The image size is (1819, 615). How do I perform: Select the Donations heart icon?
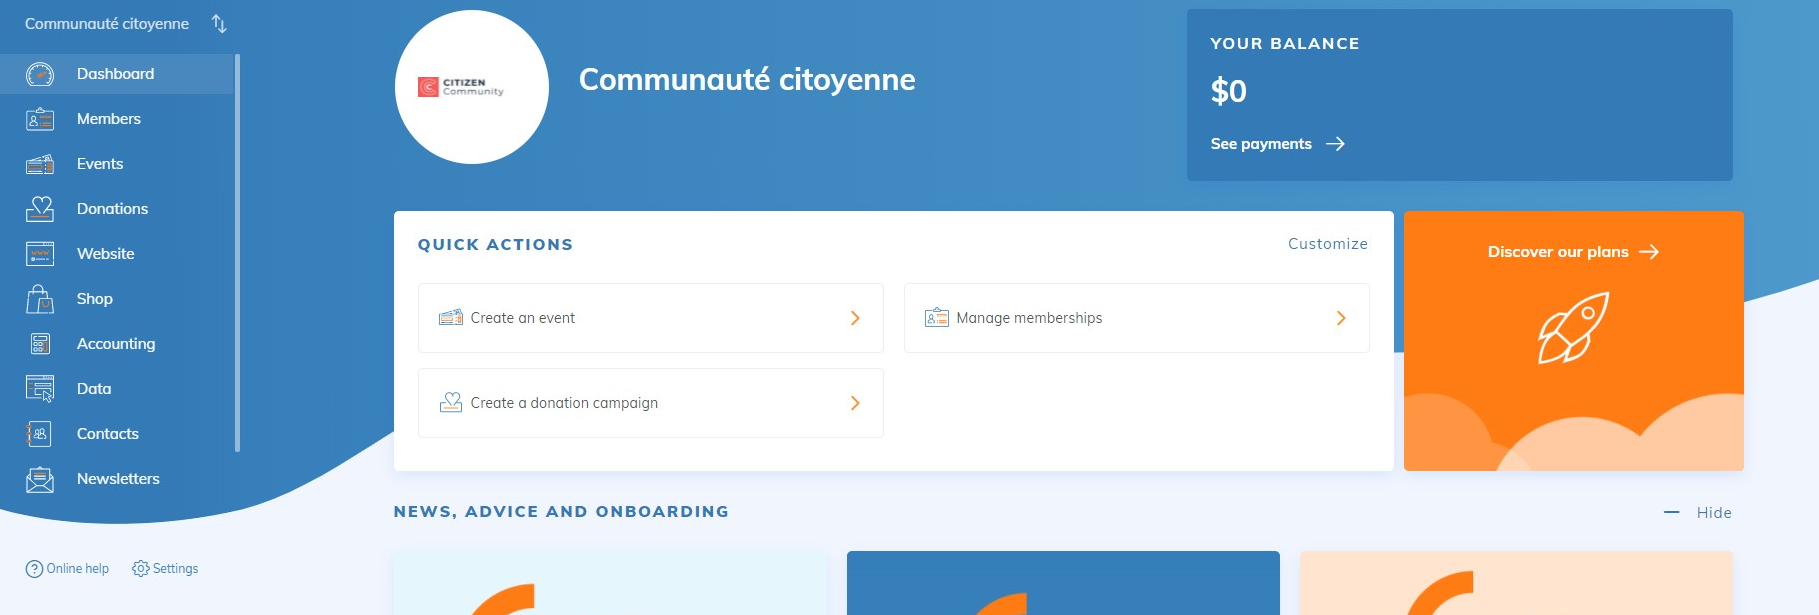pos(40,209)
